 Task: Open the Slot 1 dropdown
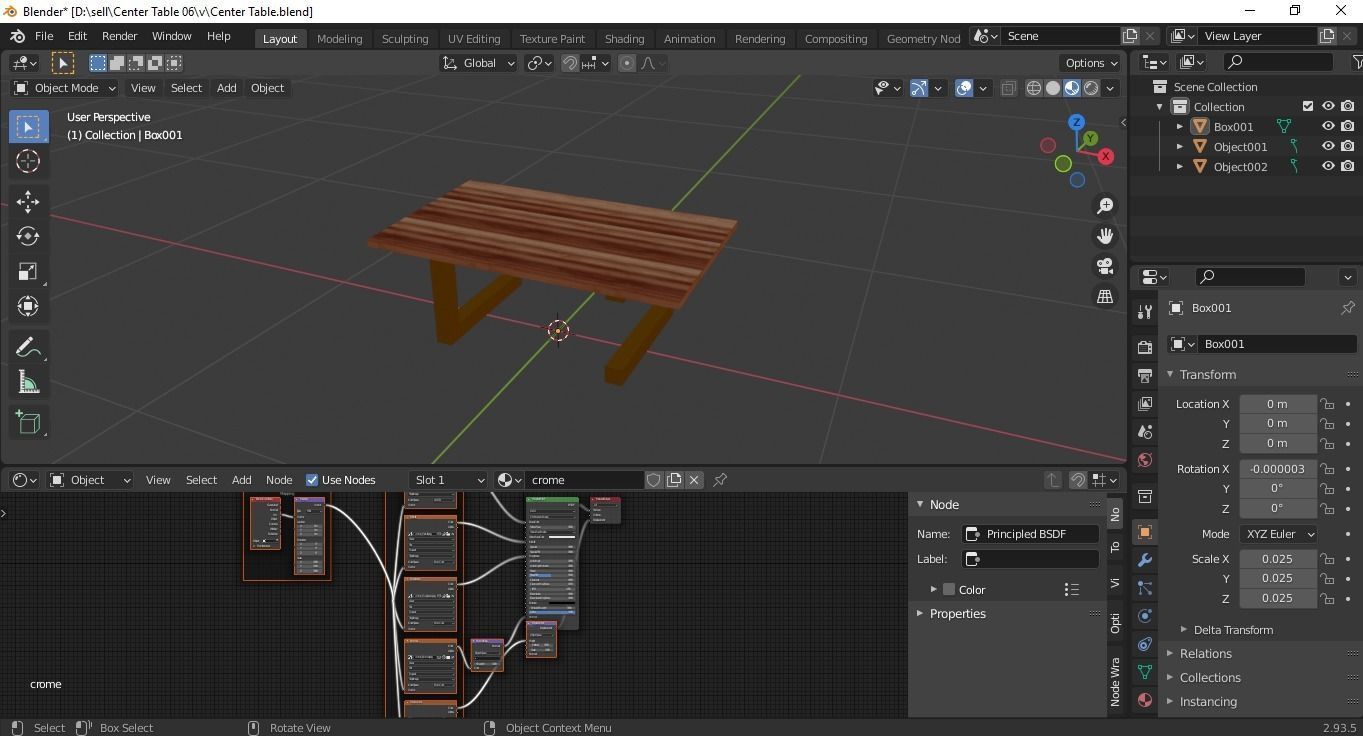[x=448, y=480]
